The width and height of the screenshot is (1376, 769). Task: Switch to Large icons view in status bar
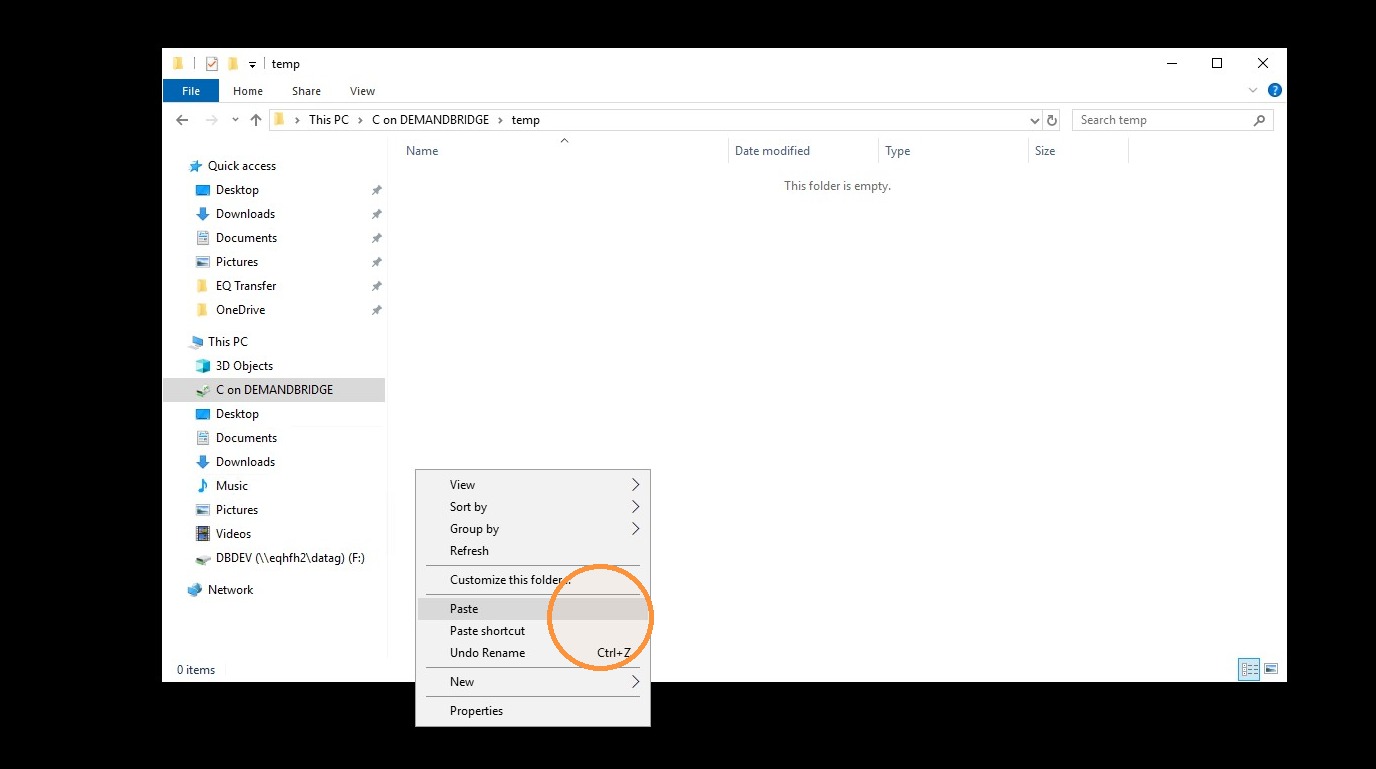[1271, 669]
